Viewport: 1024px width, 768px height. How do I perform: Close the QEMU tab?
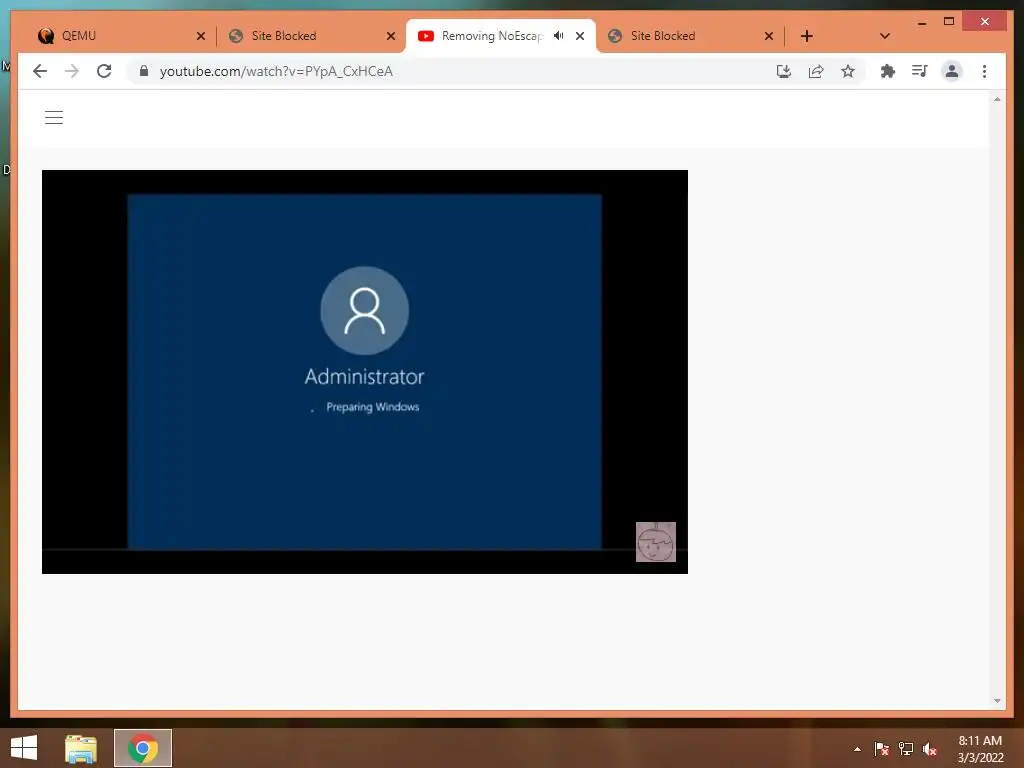200,36
